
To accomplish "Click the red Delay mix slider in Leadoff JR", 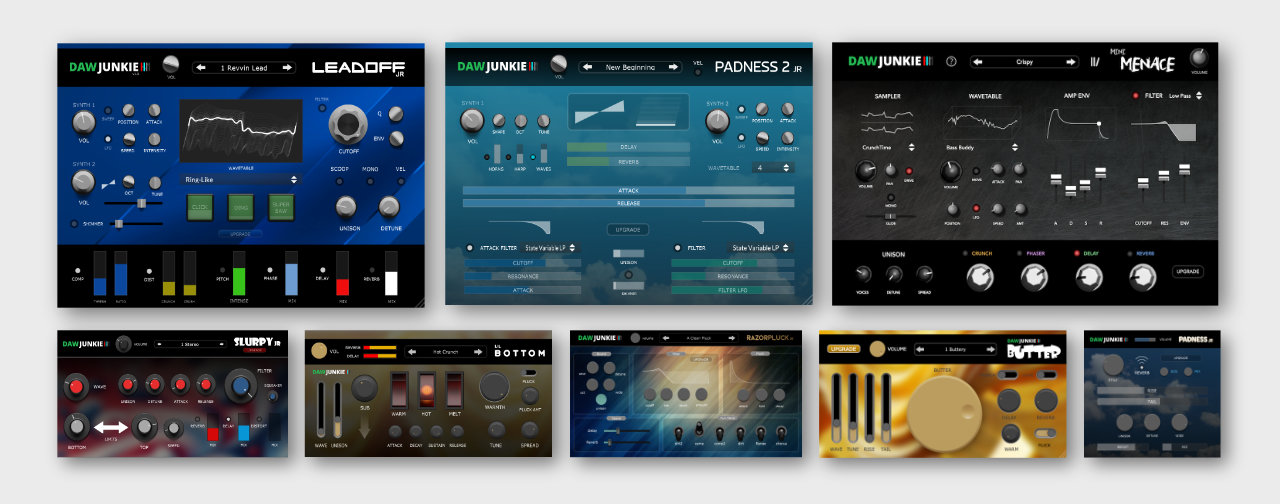I will (342, 273).
